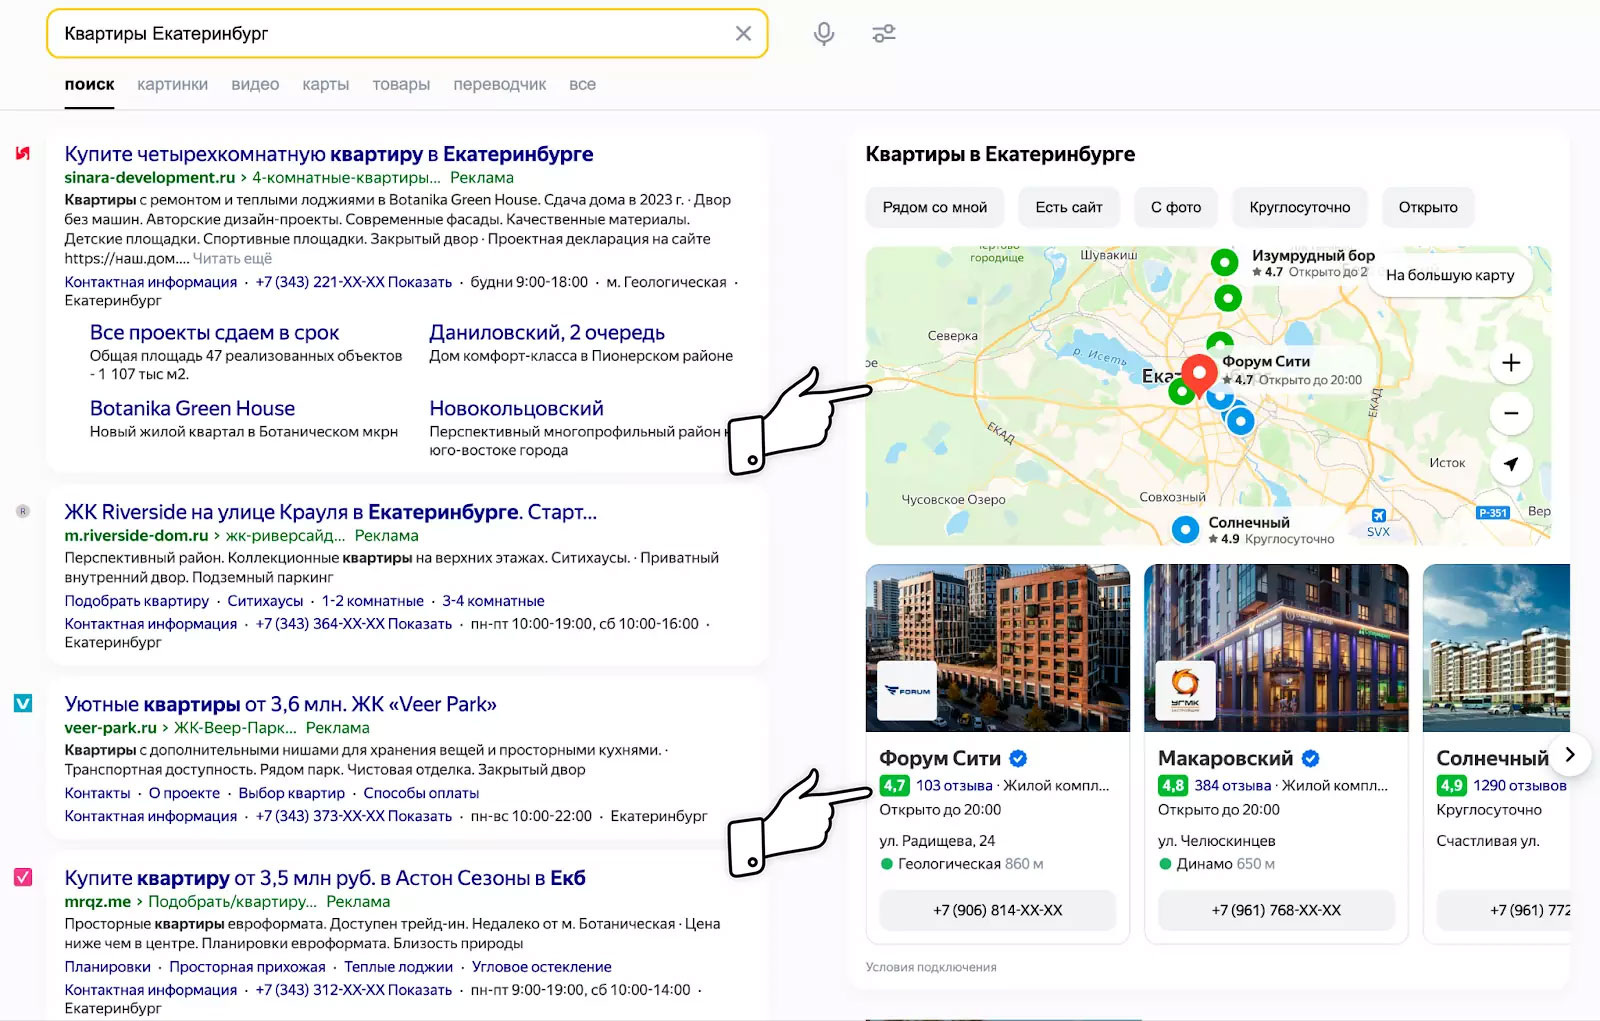This screenshot has width=1600, height=1021.
Task: Open Условия подключения link
Action: pyautogui.click(x=931, y=967)
